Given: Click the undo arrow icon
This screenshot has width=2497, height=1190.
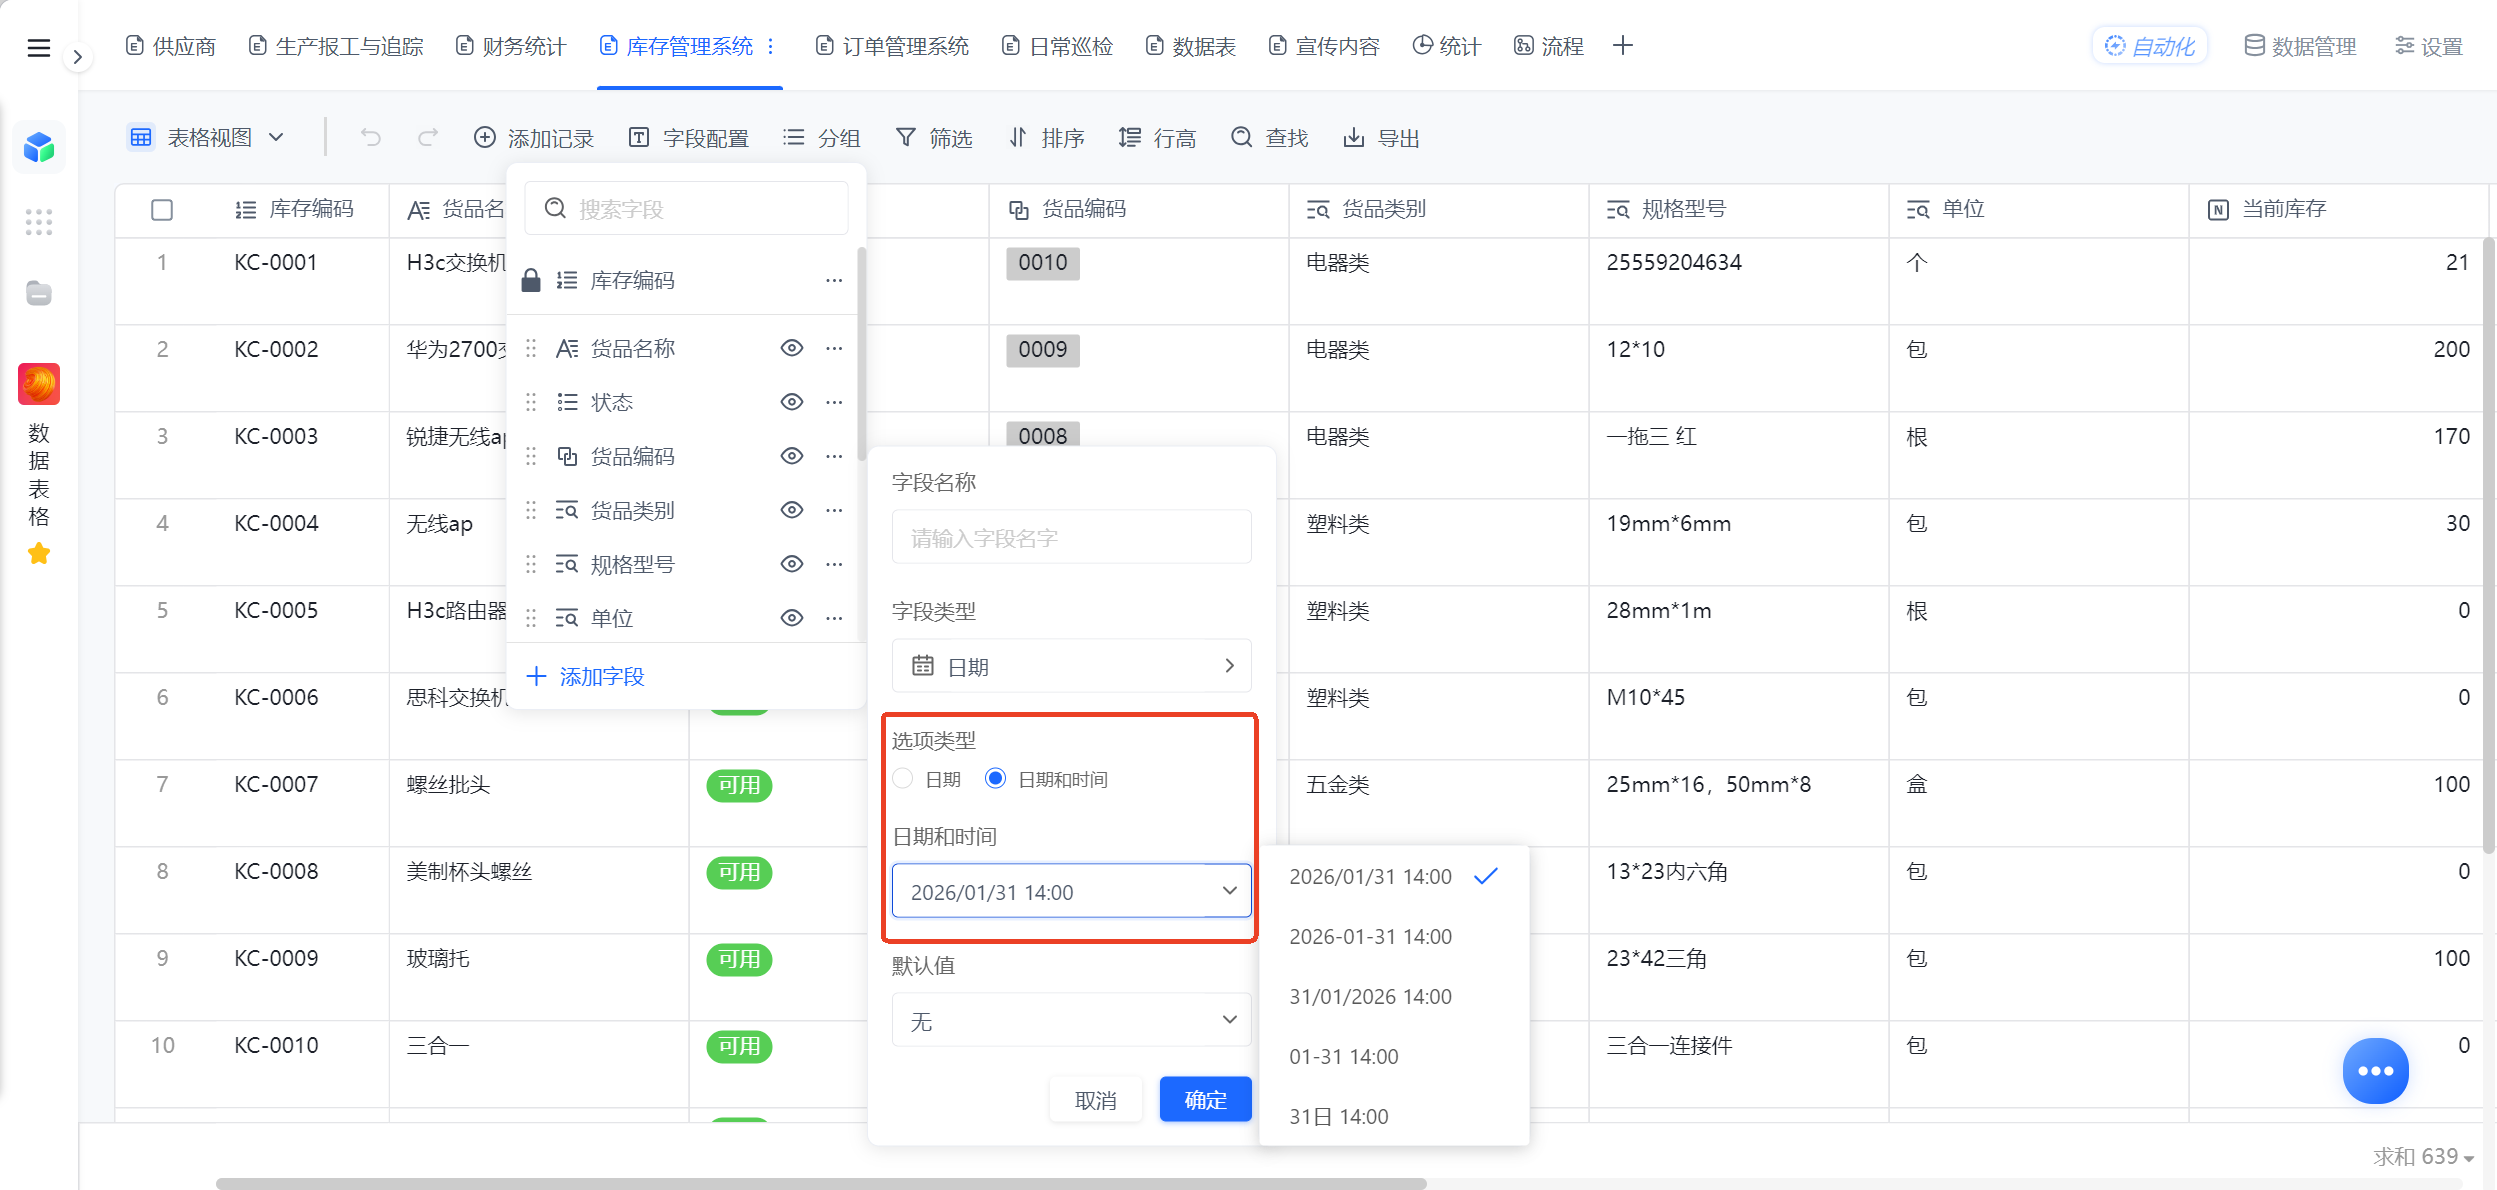Looking at the screenshot, I should click(371, 137).
